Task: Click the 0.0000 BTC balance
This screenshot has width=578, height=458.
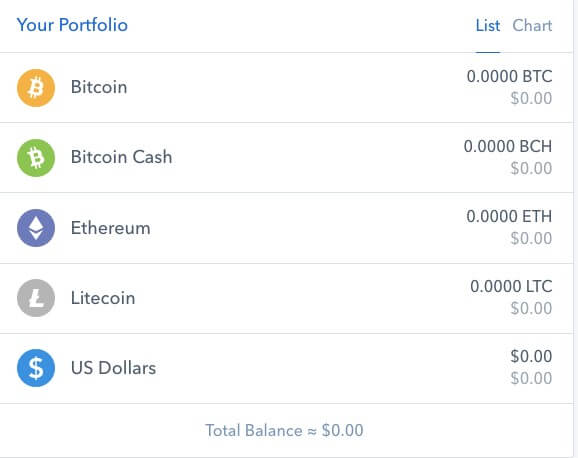Action: pos(509,76)
